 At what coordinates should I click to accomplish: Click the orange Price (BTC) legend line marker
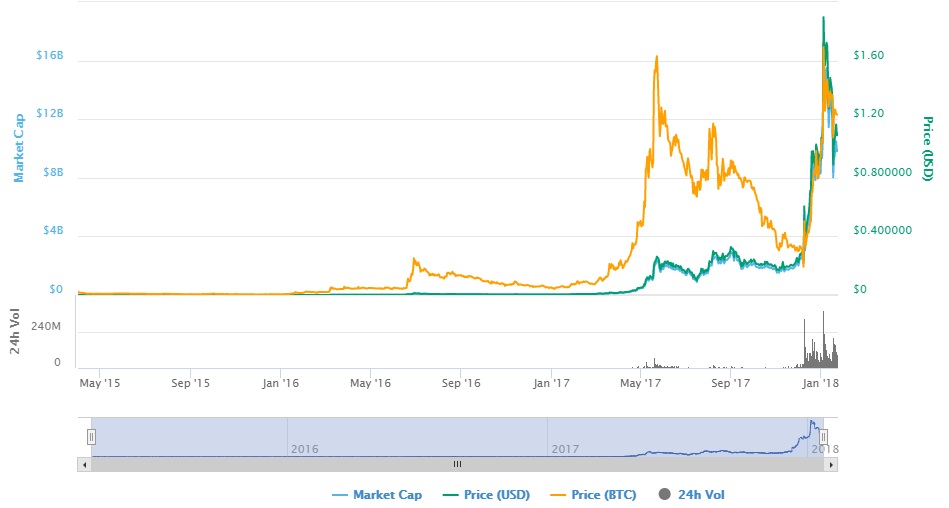click(x=561, y=495)
